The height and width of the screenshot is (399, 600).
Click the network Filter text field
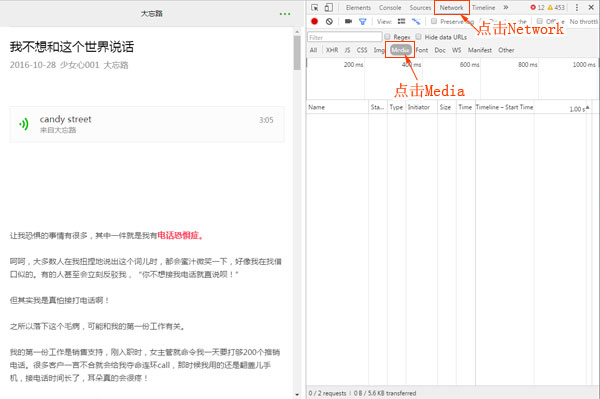[x=345, y=37]
